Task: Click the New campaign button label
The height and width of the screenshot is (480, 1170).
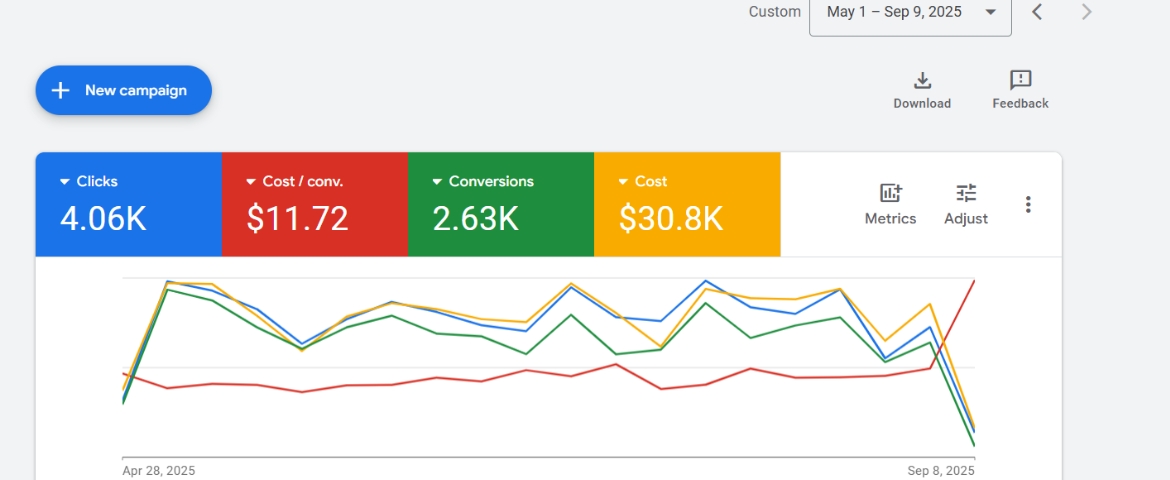Action: pyautogui.click(x=136, y=91)
